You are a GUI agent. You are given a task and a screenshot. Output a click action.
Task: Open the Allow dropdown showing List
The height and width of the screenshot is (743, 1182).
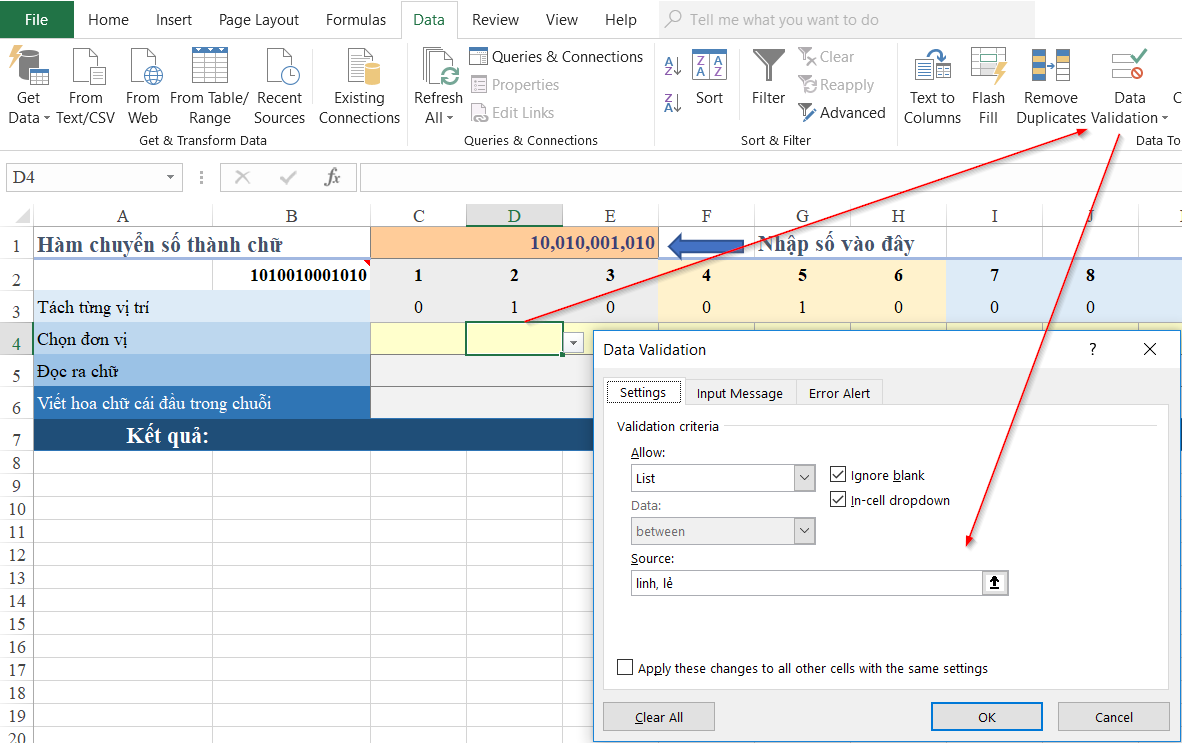(x=804, y=478)
